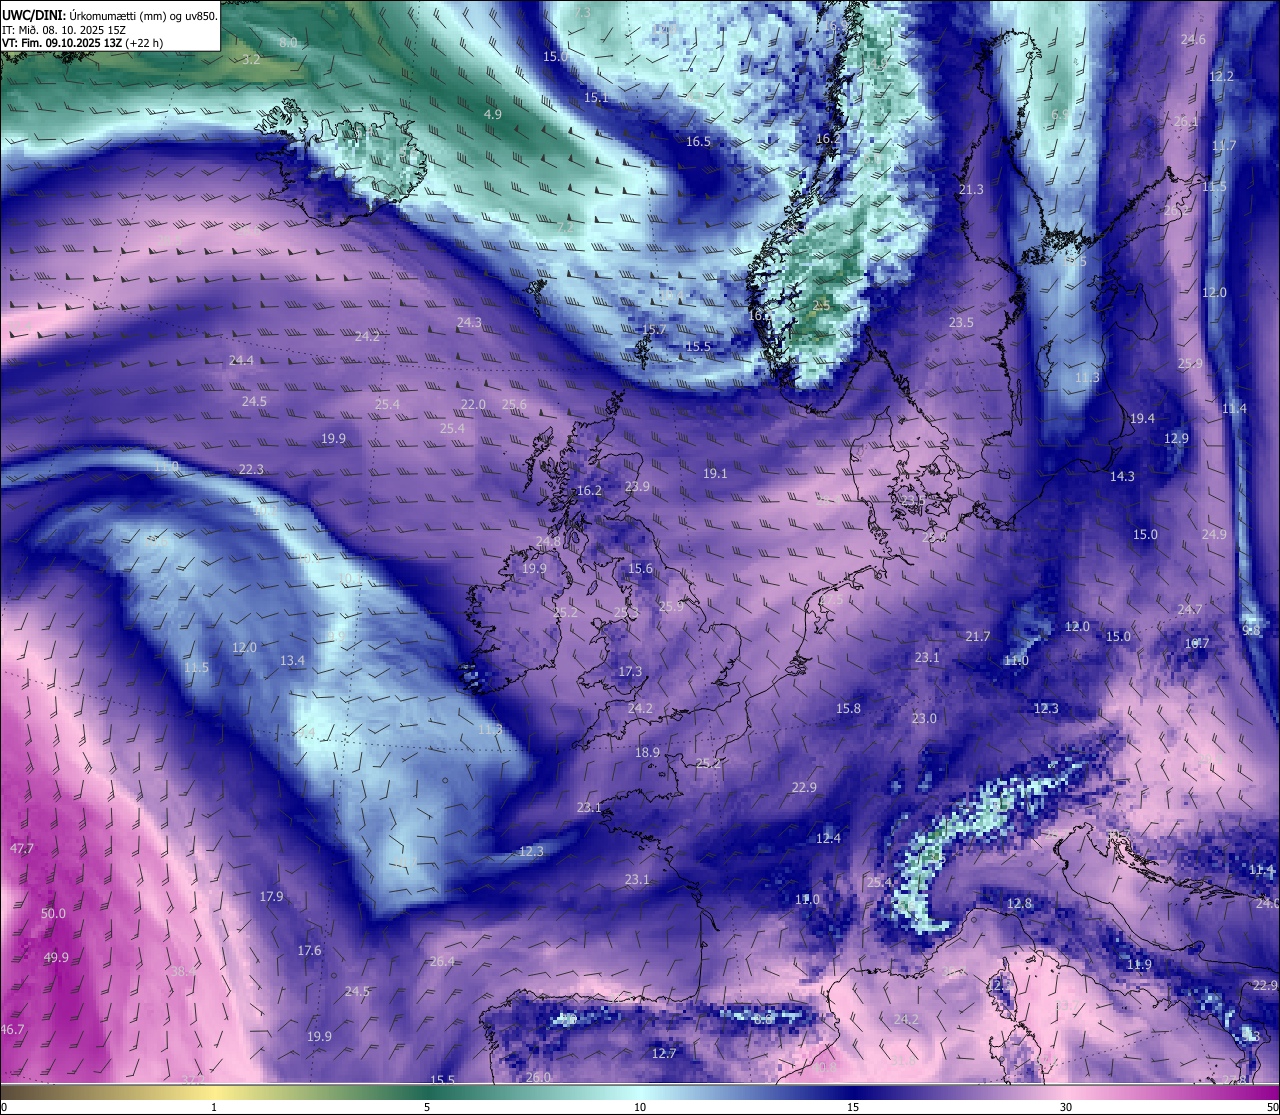The height and width of the screenshot is (1115, 1280).
Task: Click the 15.1 value label
Action: [596, 98]
